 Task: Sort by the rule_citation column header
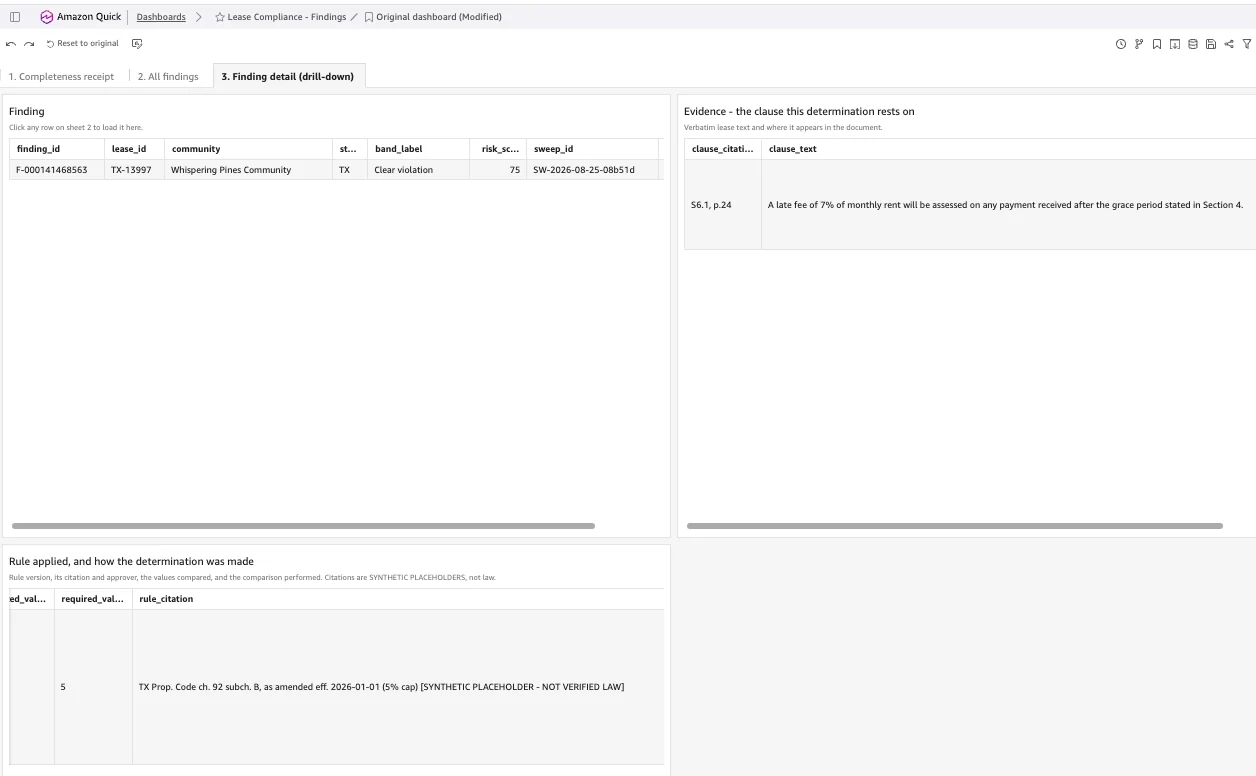coord(398,599)
